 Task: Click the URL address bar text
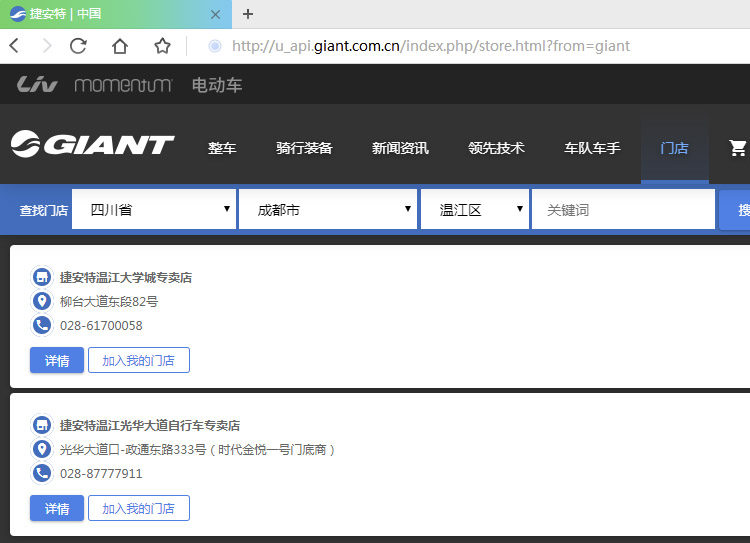coord(430,46)
